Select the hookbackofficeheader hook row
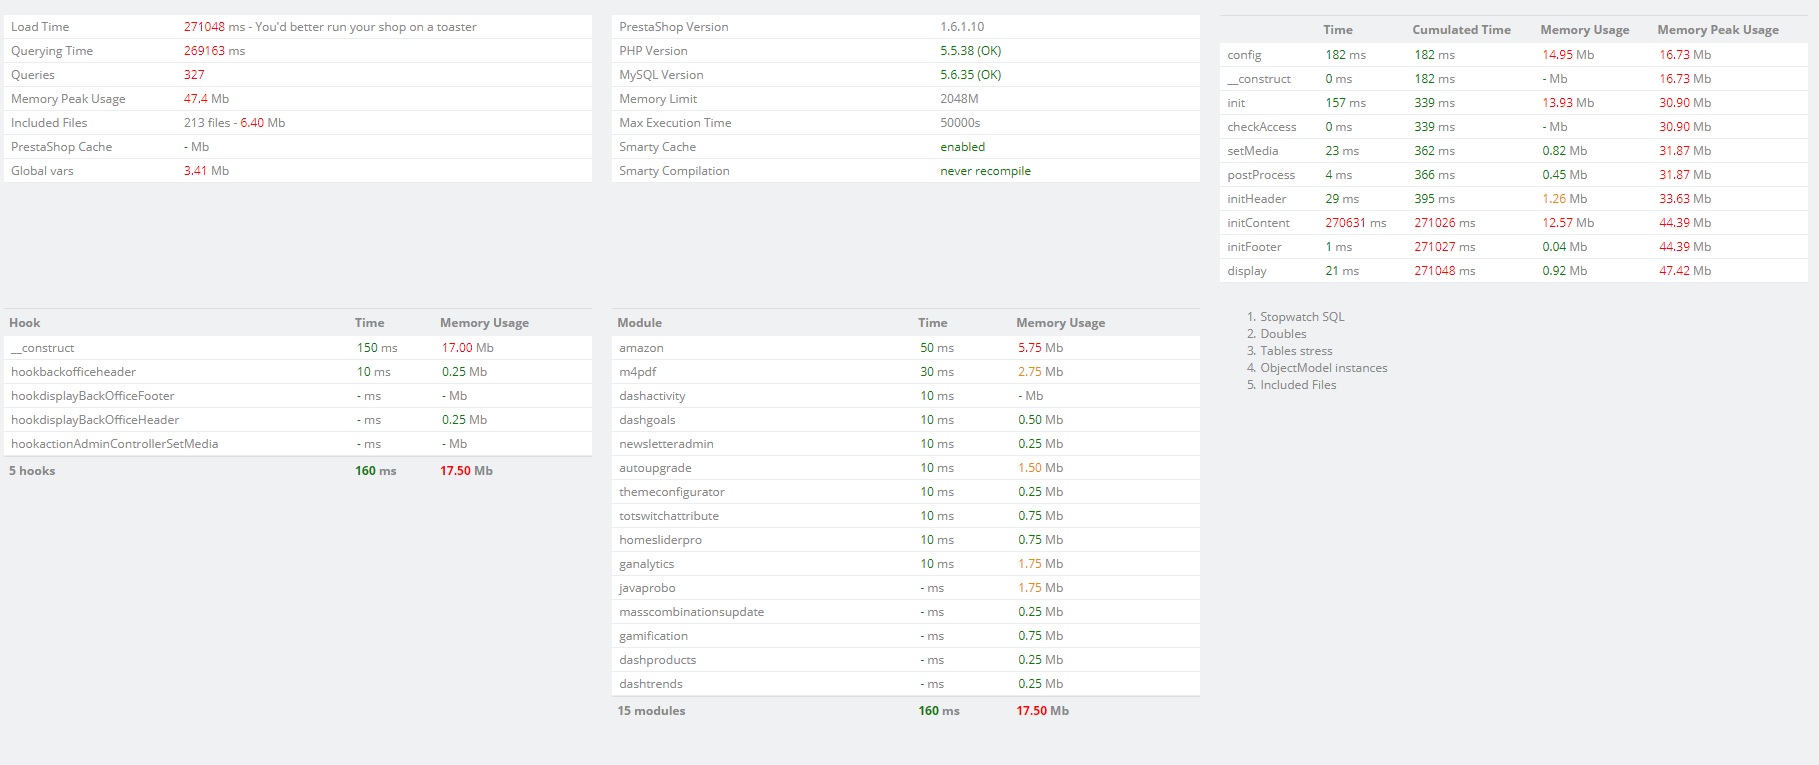This screenshot has height=765, width=1819. click(298, 372)
